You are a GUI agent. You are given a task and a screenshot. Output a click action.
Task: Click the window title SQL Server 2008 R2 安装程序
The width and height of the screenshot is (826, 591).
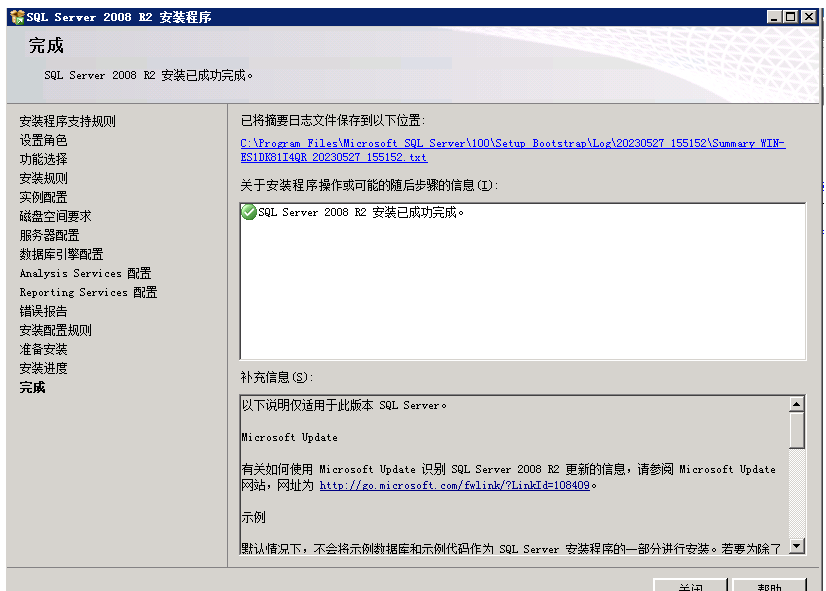(x=119, y=17)
